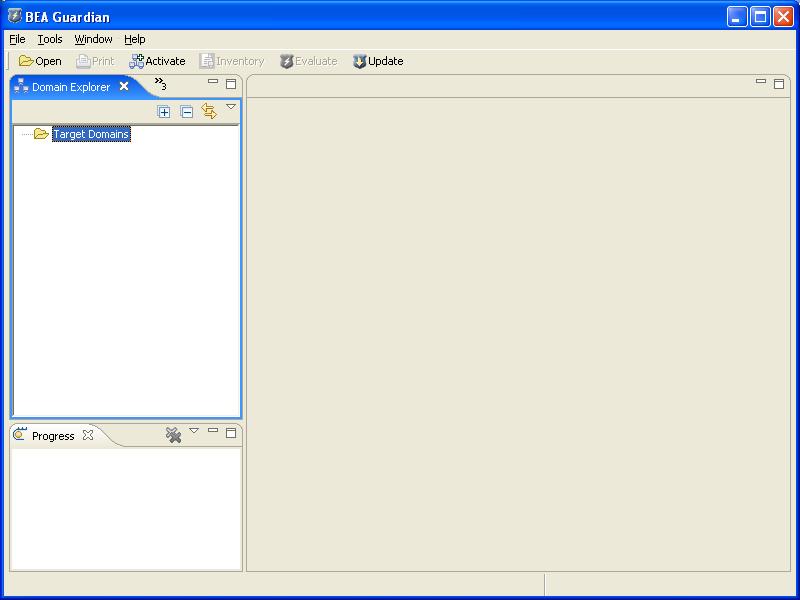Click the Update toolbar button
This screenshot has height=600, width=800.
[x=378, y=61]
